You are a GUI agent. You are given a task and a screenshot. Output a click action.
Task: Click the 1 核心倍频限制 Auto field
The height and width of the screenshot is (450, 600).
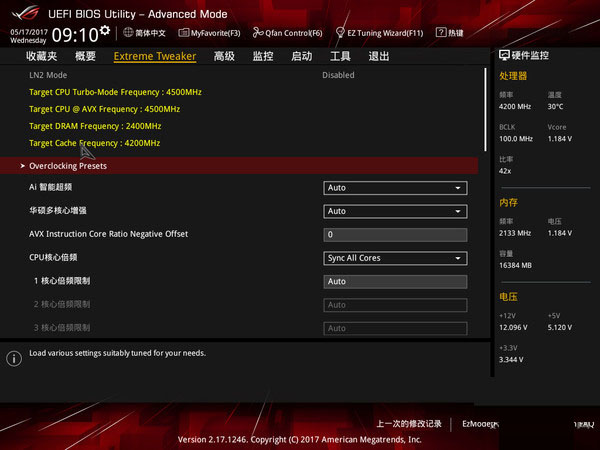[395, 282]
